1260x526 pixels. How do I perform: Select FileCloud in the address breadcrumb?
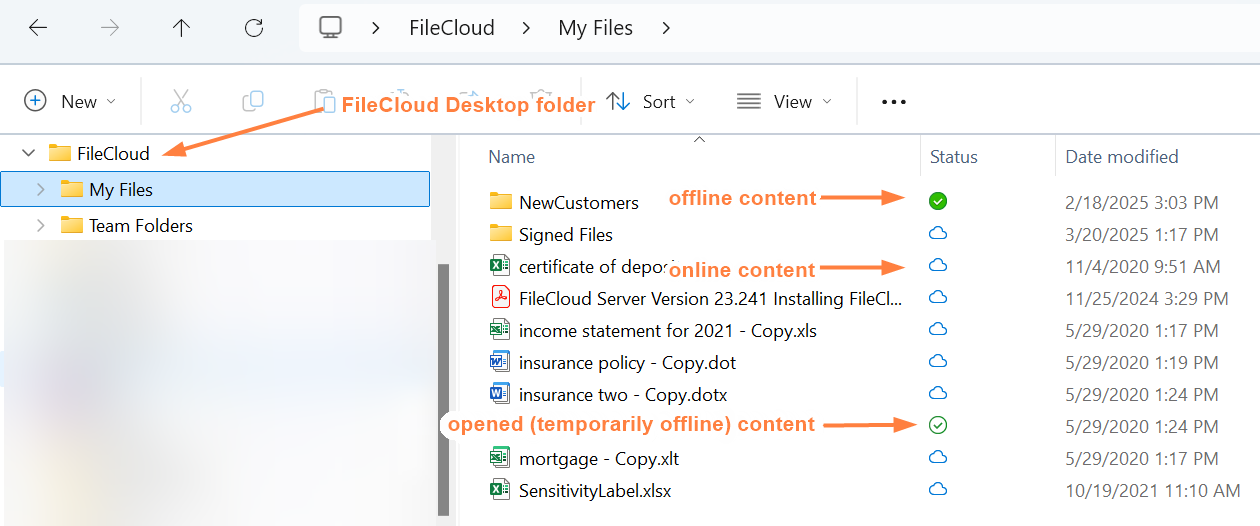[452, 28]
